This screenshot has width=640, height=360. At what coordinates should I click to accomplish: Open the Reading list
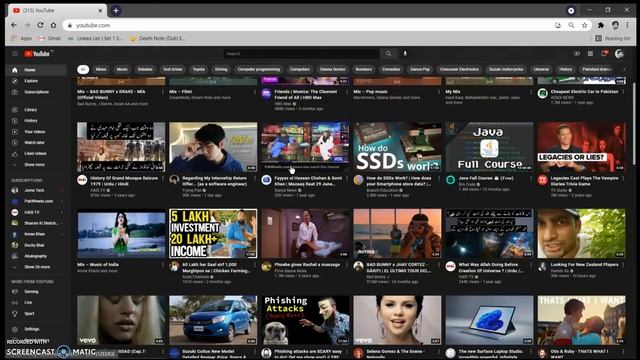613,38
